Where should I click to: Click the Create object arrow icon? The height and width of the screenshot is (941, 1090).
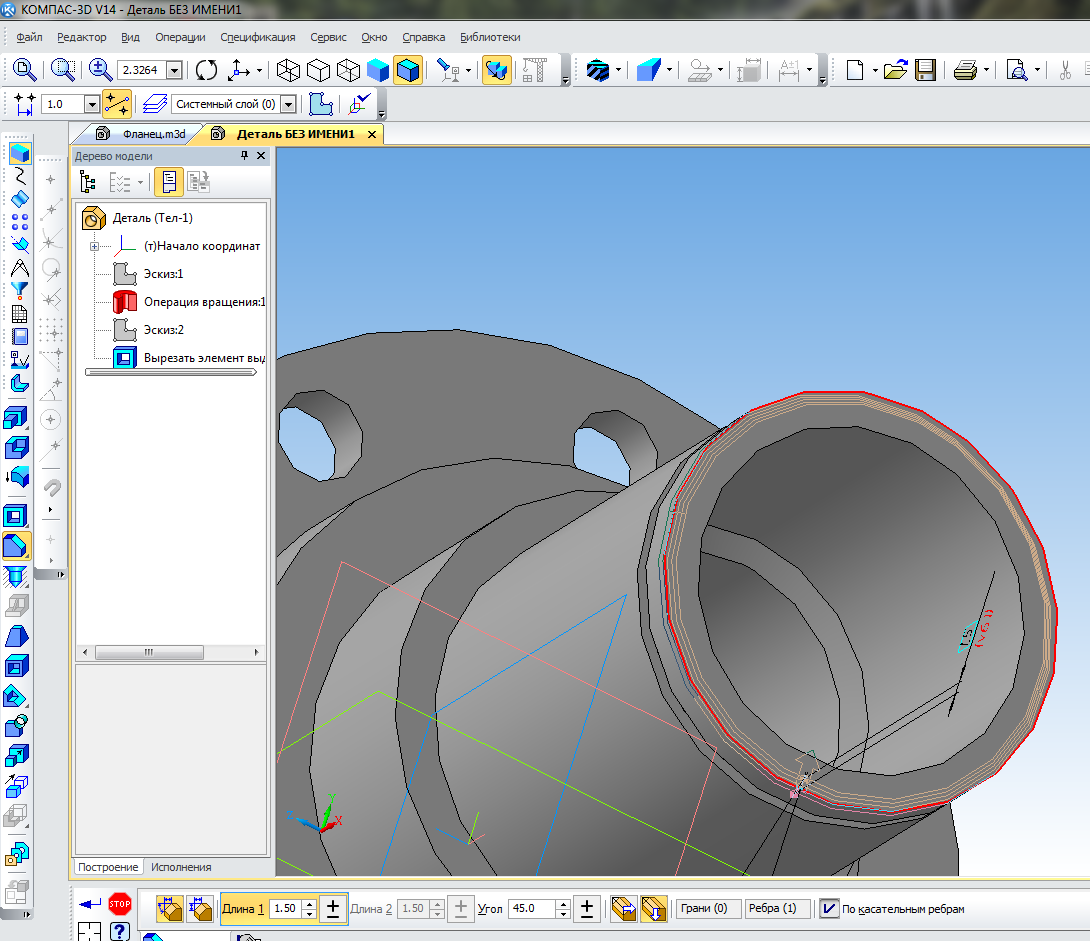(x=90, y=904)
